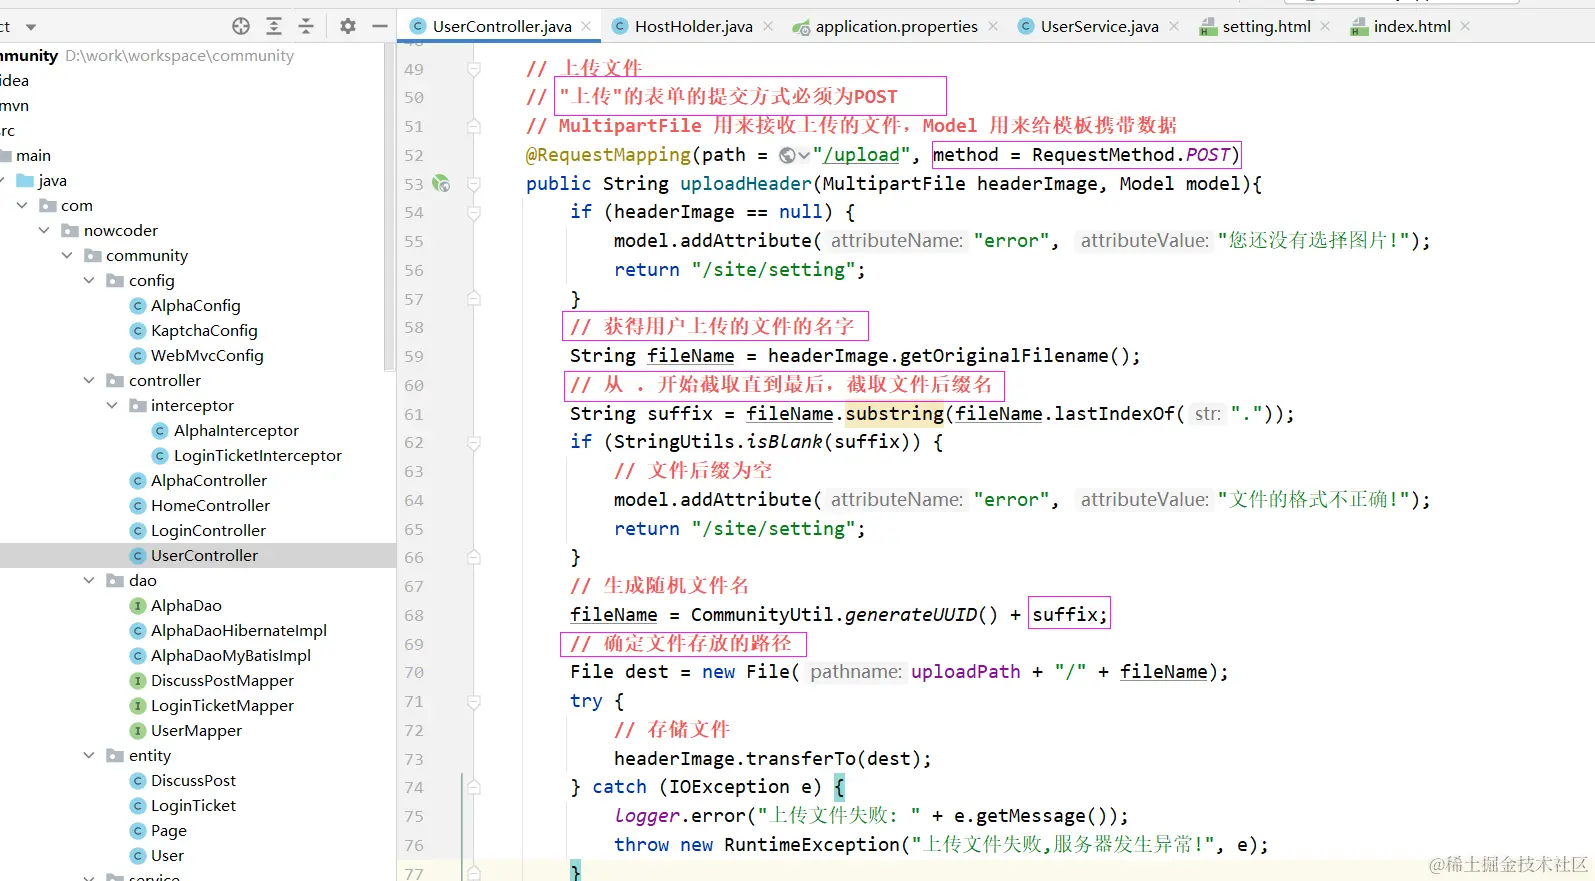Fold the if block at line 54
The image size is (1595, 881).
[474, 212]
